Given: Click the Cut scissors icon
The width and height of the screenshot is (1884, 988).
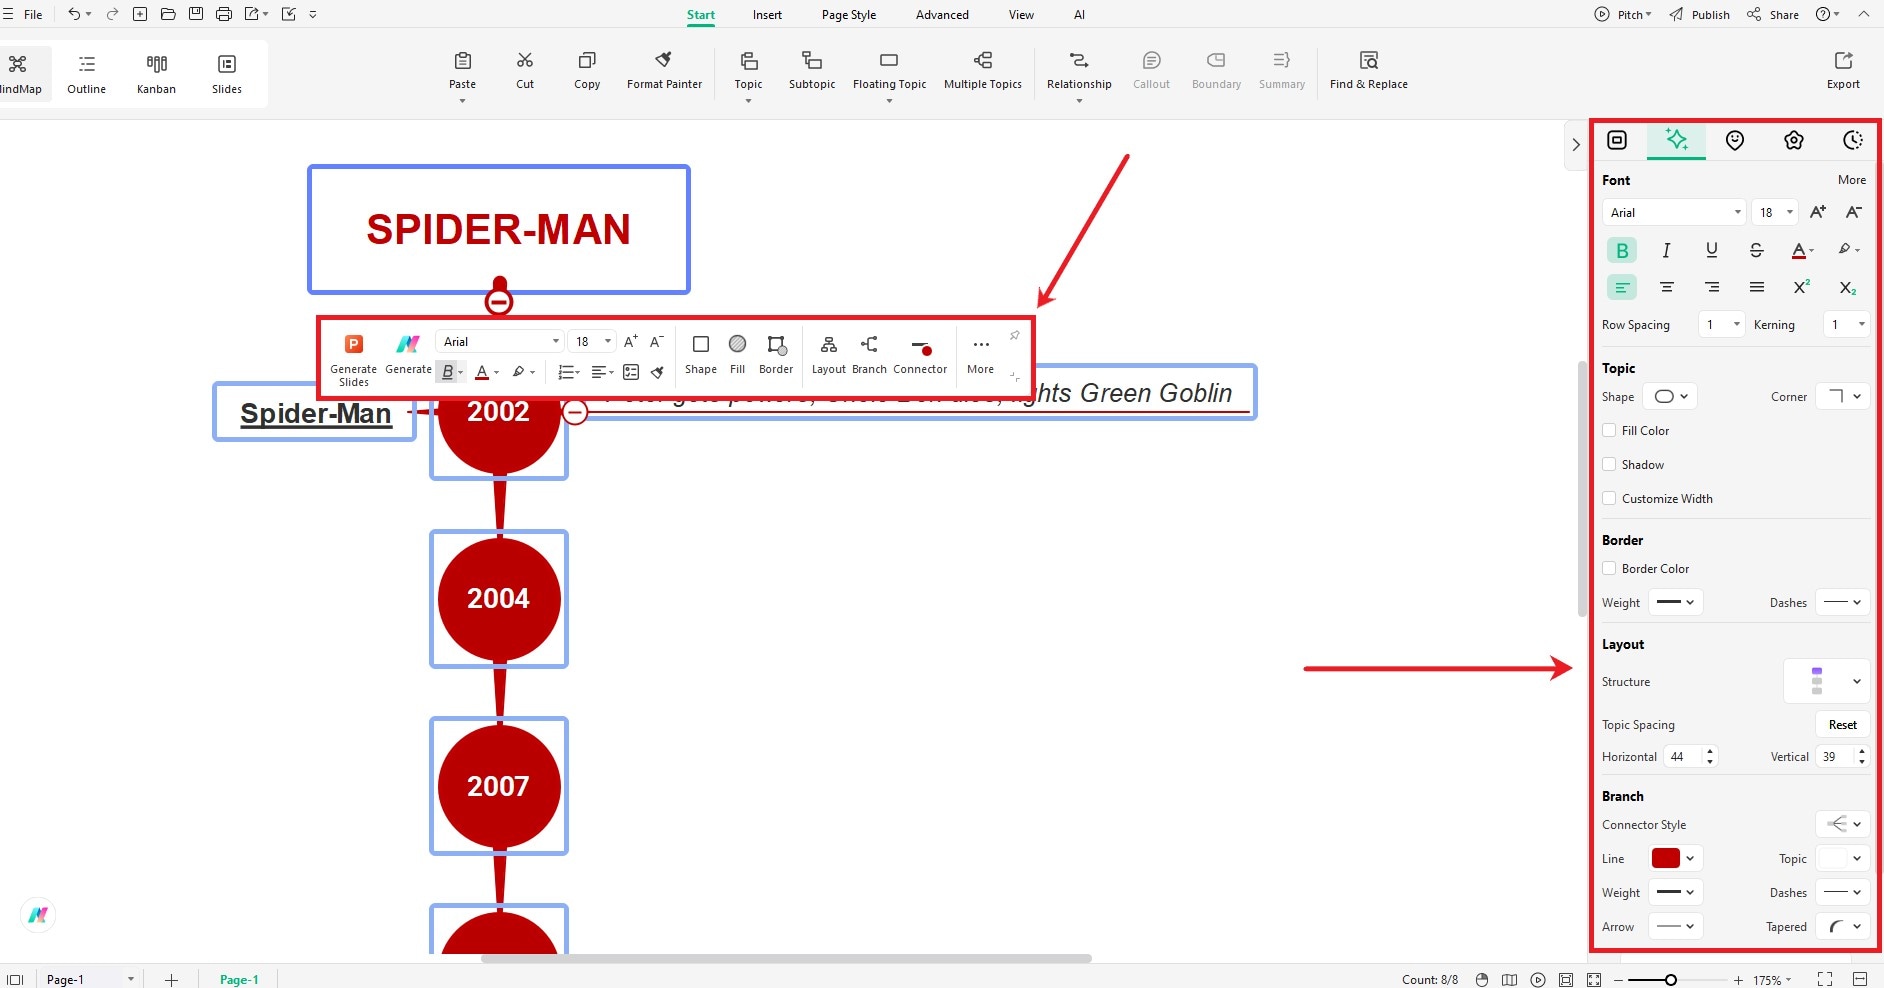Looking at the screenshot, I should tap(525, 61).
